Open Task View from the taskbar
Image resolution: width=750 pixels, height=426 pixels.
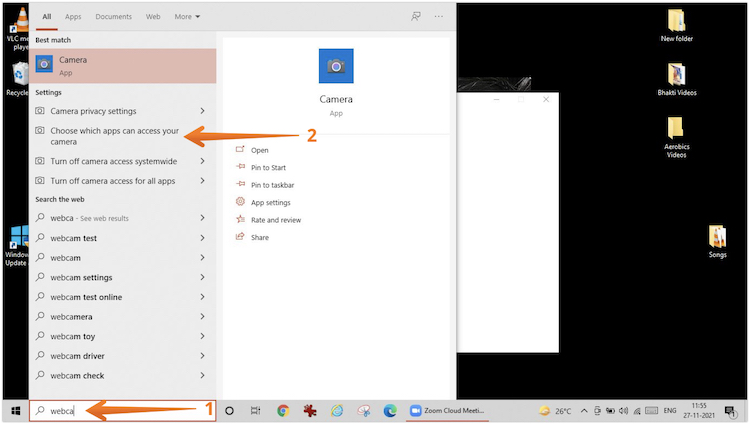256,411
